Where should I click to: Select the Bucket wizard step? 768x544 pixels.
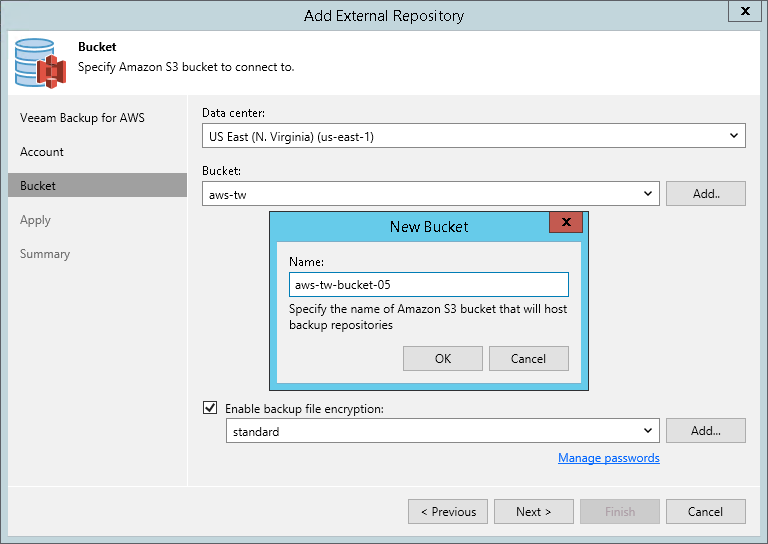[97, 185]
